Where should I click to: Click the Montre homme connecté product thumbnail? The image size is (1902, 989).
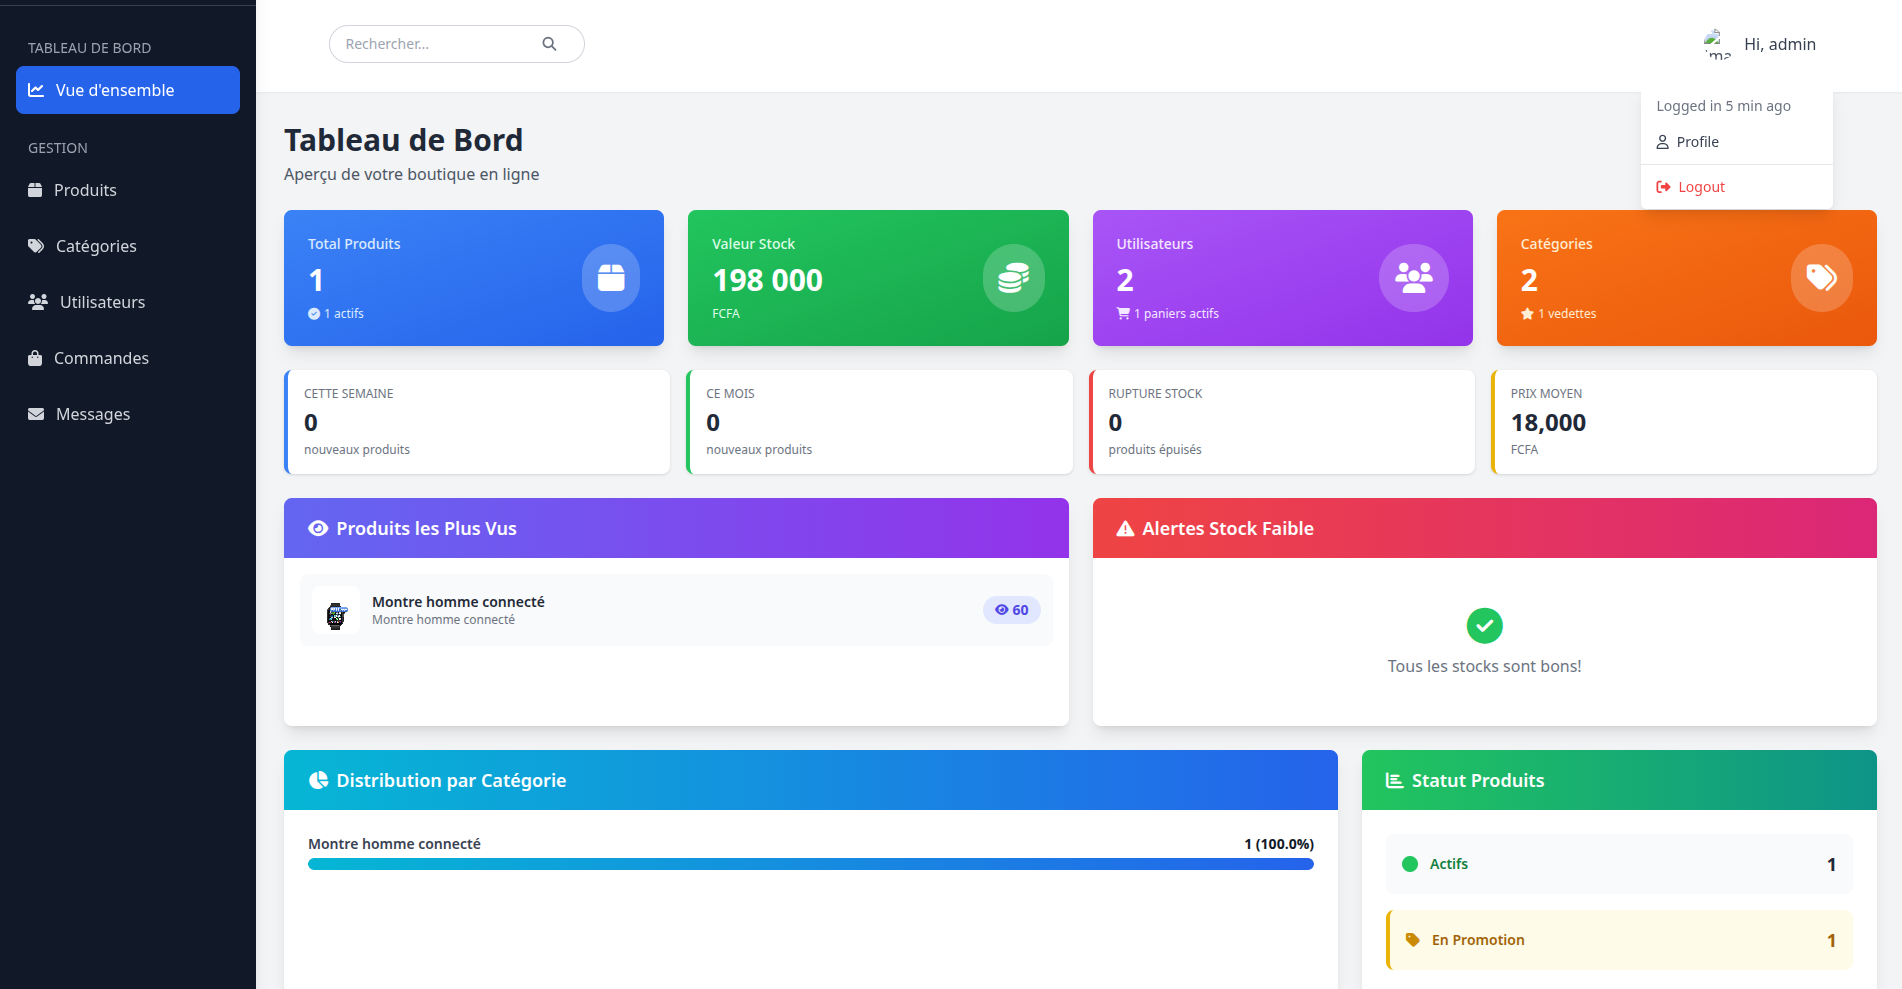tap(336, 611)
